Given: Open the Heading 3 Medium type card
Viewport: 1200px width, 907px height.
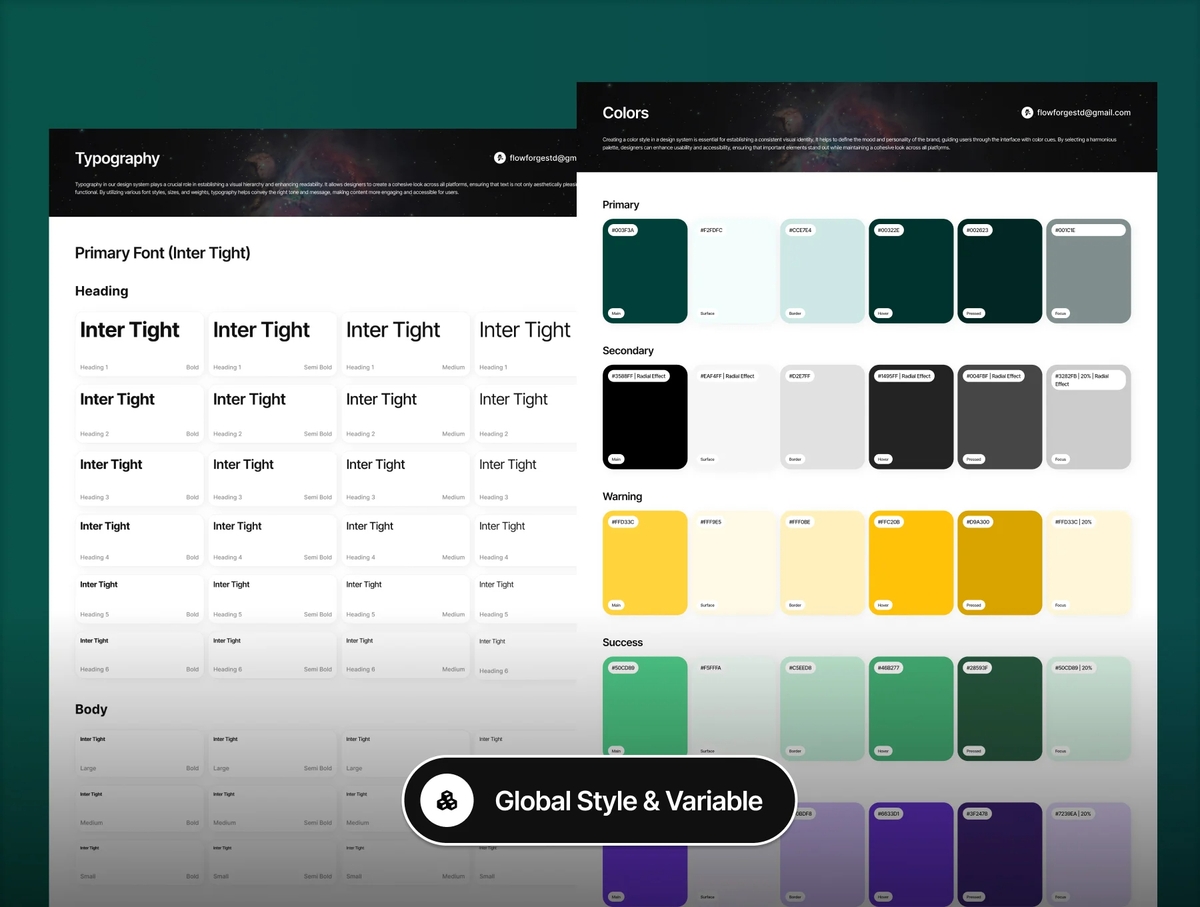Looking at the screenshot, I should (x=405, y=477).
